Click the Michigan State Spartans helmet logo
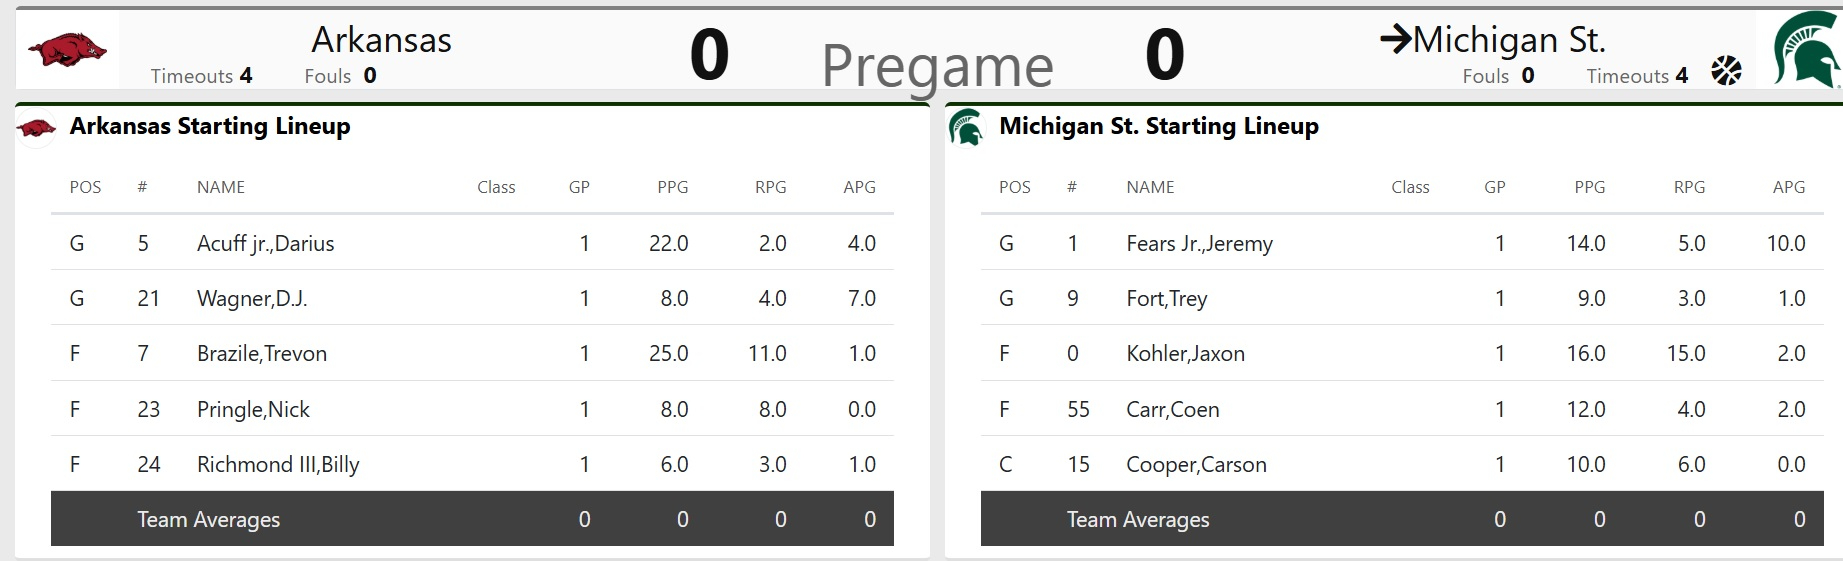The image size is (1843, 561). click(x=1806, y=50)
